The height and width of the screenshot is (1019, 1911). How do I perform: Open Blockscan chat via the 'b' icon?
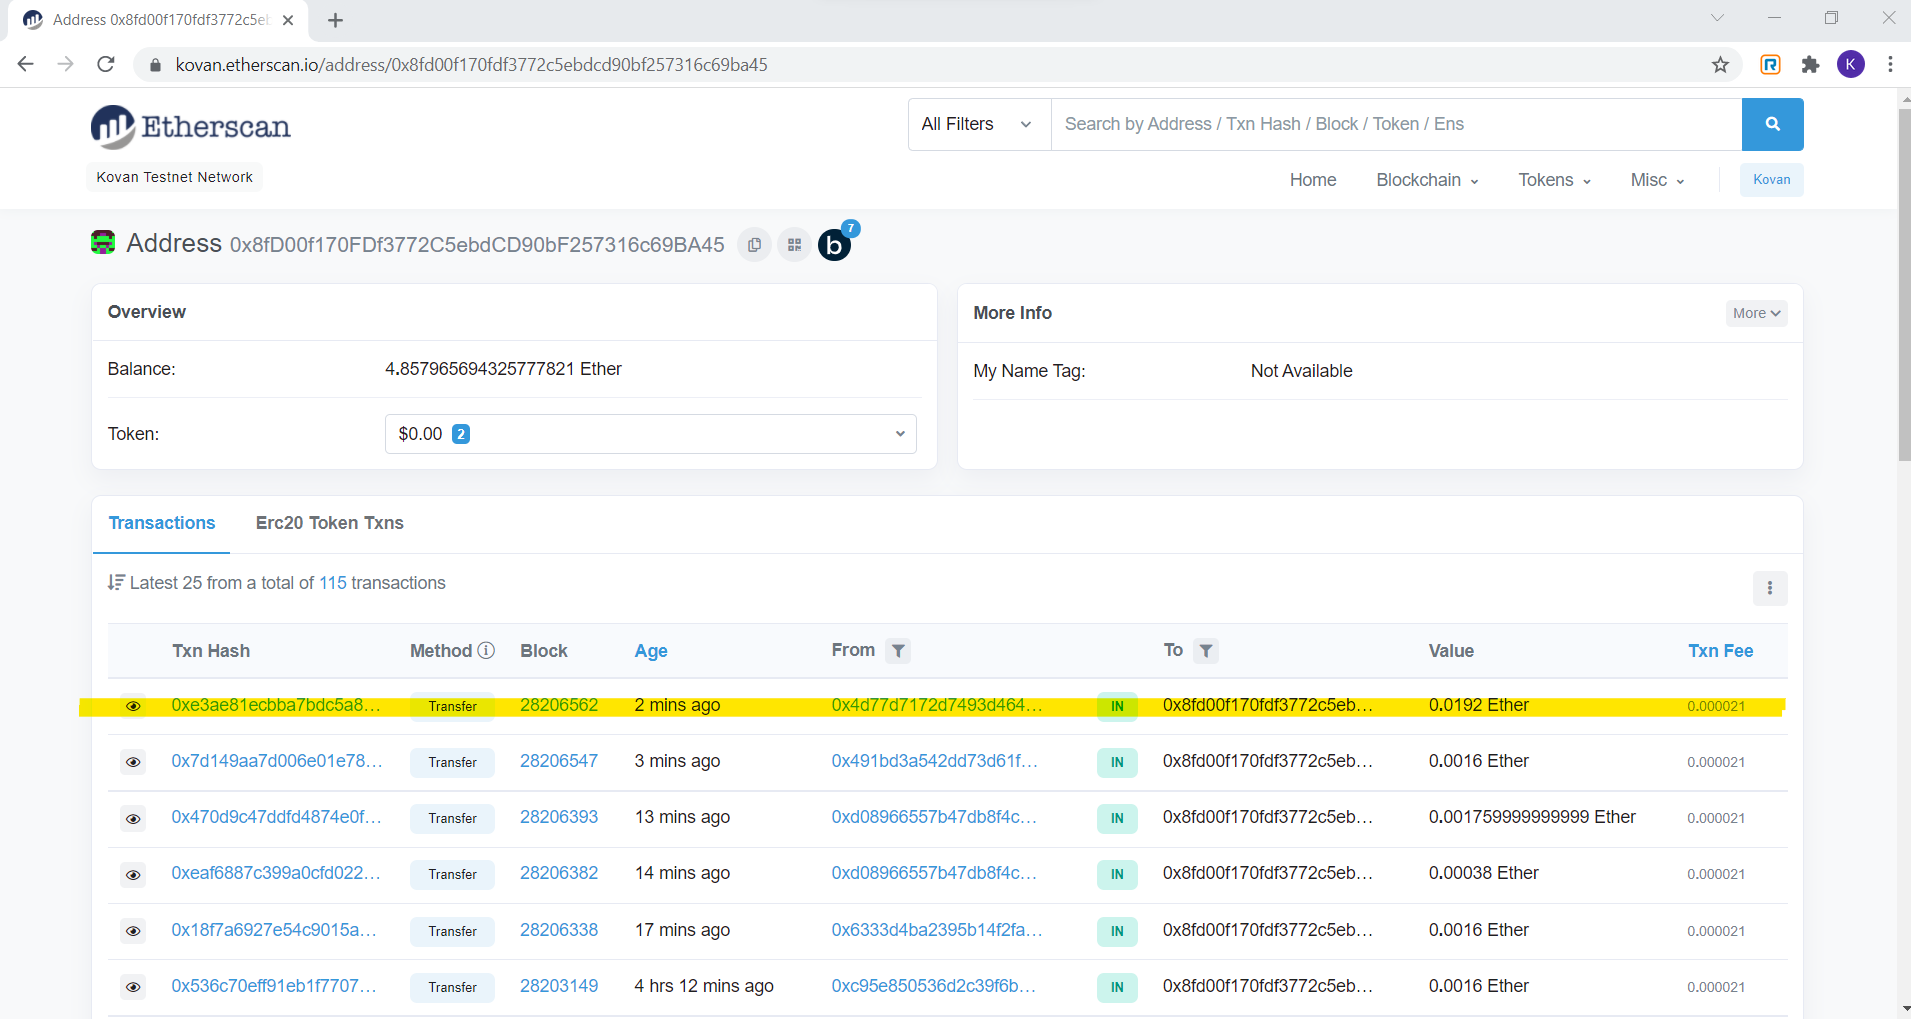point(833,245)
